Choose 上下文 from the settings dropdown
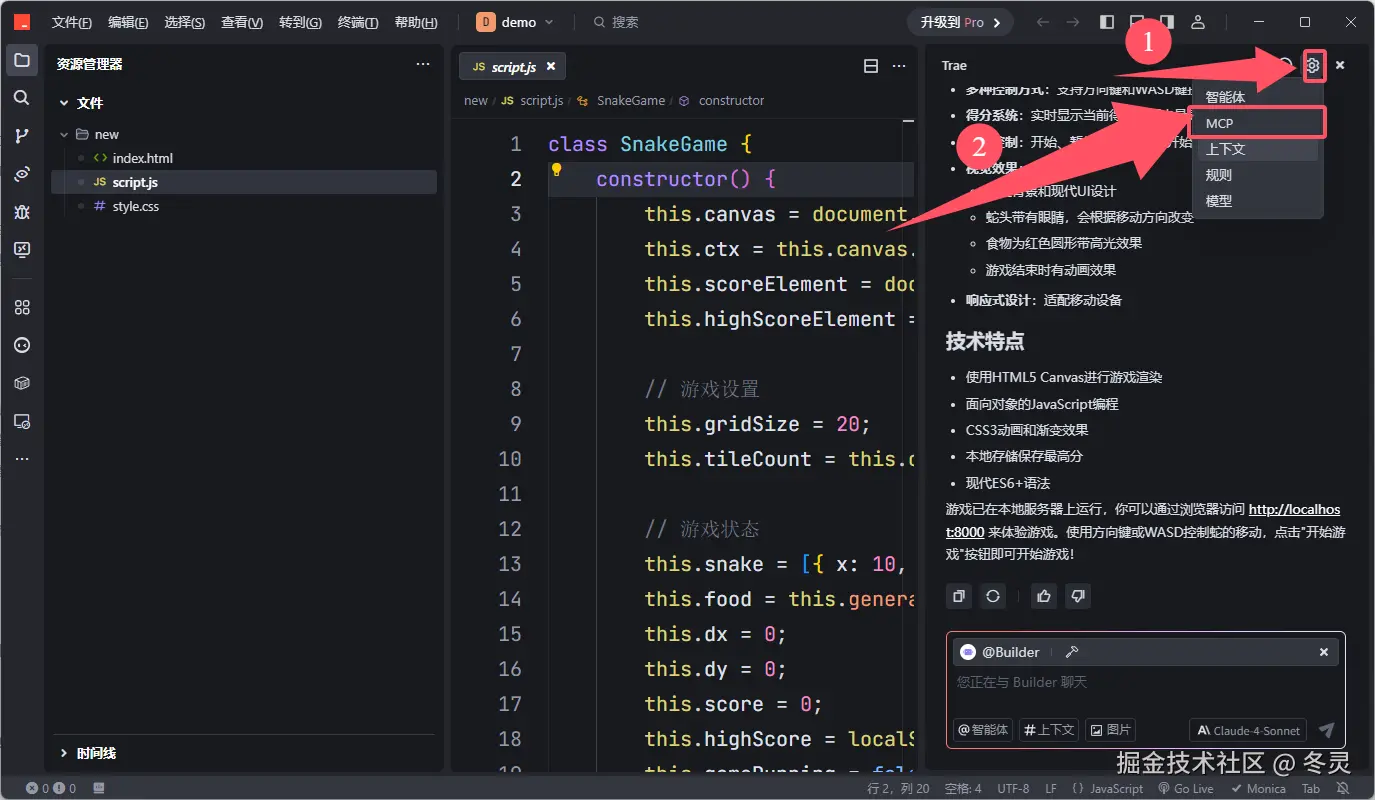 [x=1258, y=149]
